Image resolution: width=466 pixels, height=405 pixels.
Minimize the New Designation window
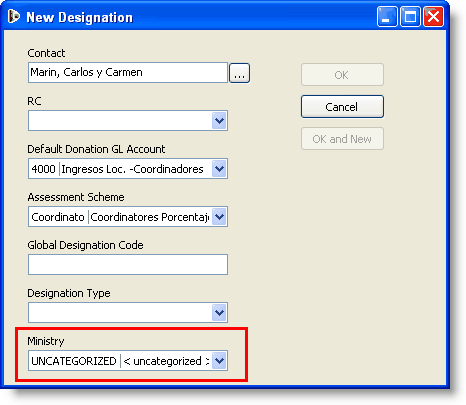coord(387,16)
